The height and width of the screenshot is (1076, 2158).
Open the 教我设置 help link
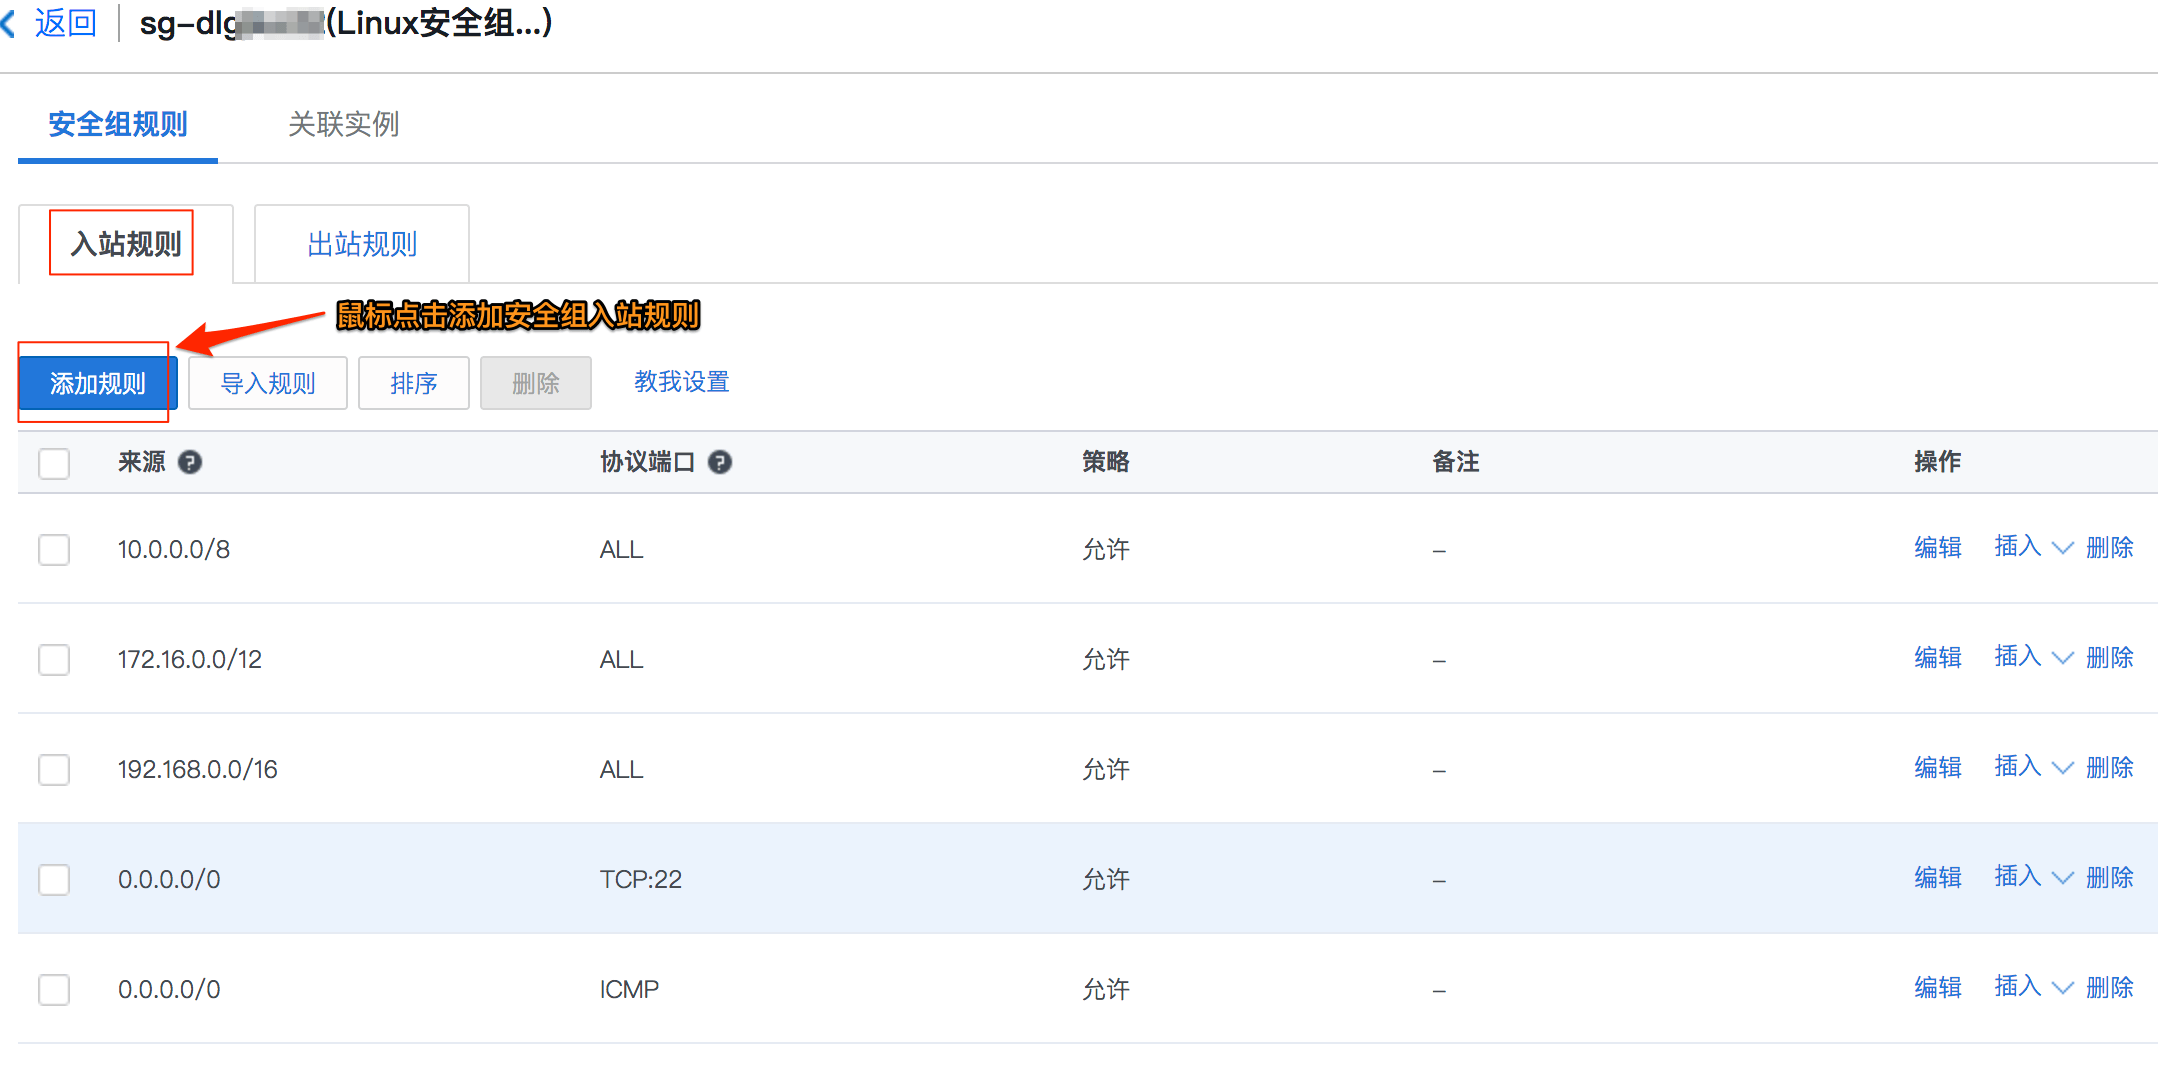[682, 382]
